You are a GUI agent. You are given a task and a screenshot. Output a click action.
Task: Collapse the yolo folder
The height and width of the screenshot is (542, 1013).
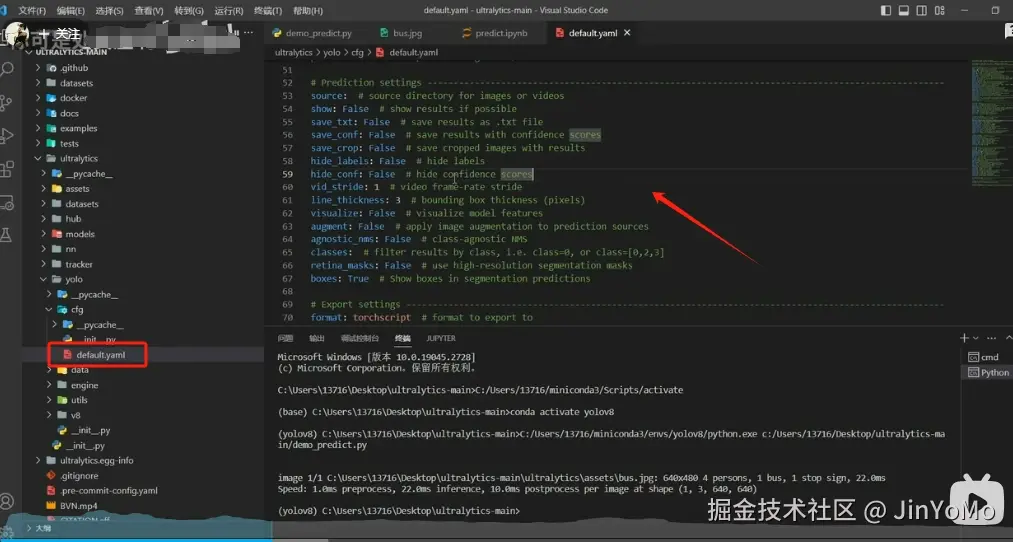click(x=43, y=279)
